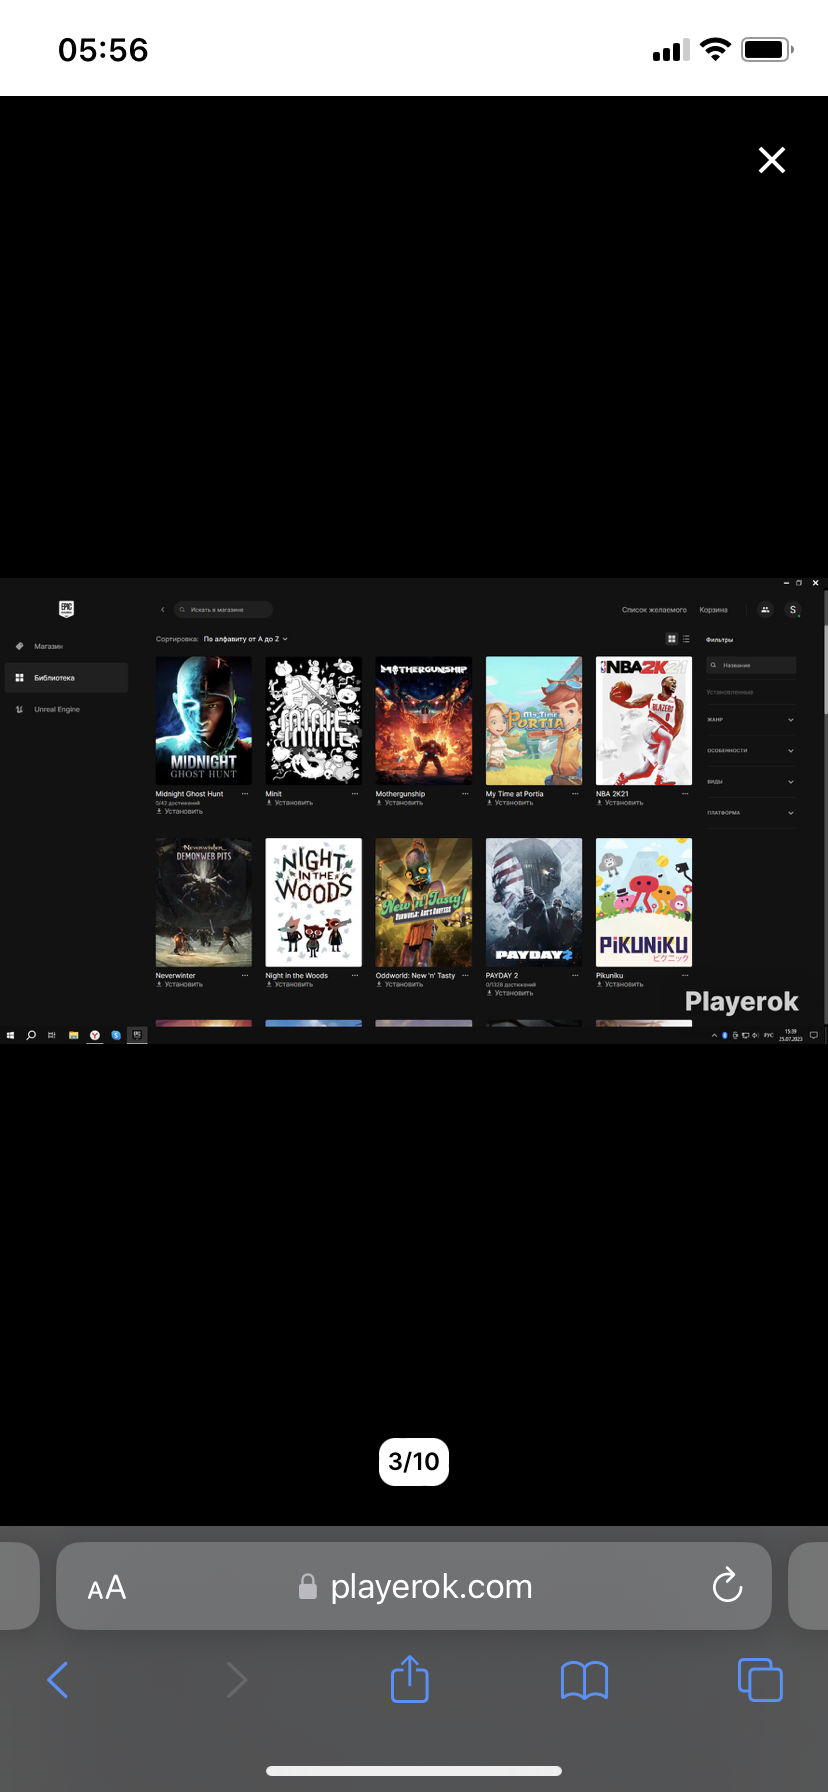Open PAYDAY 2's three-dot menu
This screenshot has height=1792, width=828.
coord(575,976)
